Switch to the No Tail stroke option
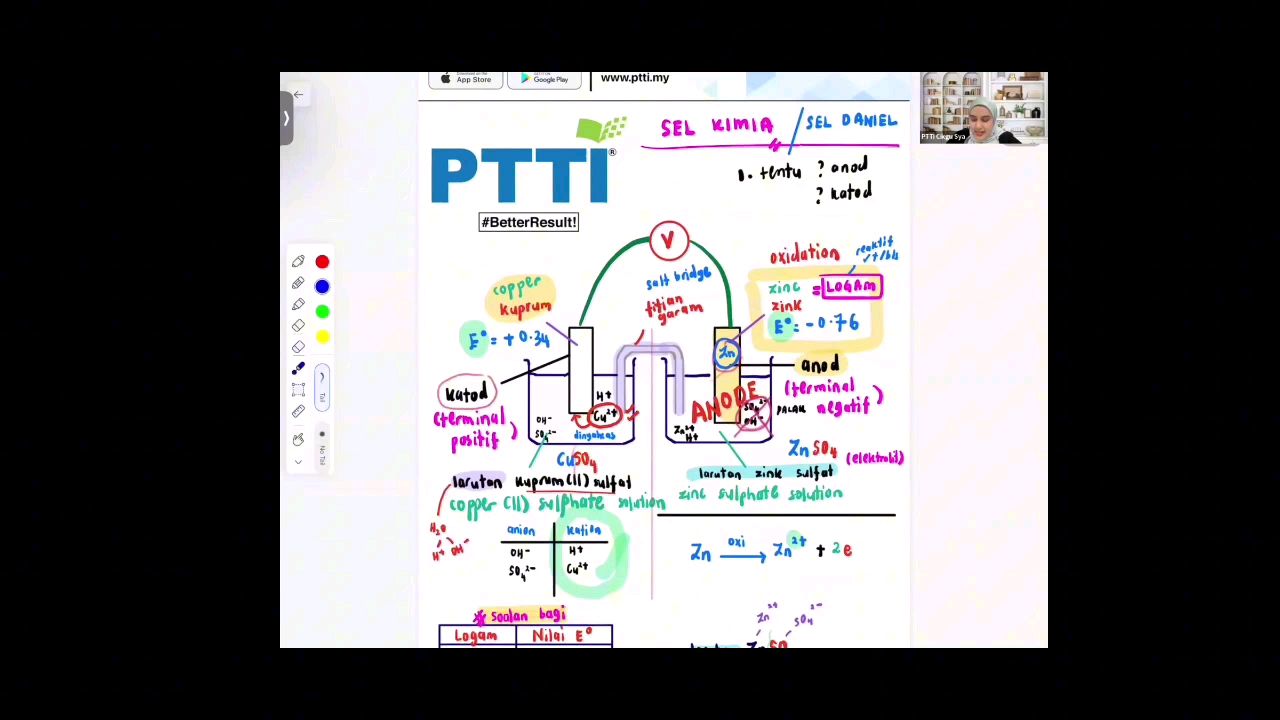Image resolution: width=1280 pixels, height=720 pixels. point(322,447)
